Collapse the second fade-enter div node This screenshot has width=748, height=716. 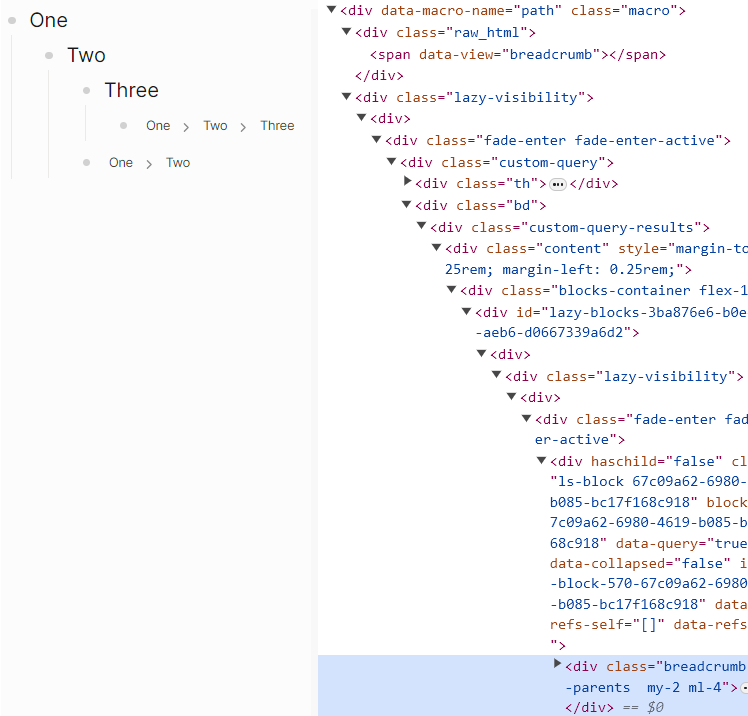[x=527, y=418]
